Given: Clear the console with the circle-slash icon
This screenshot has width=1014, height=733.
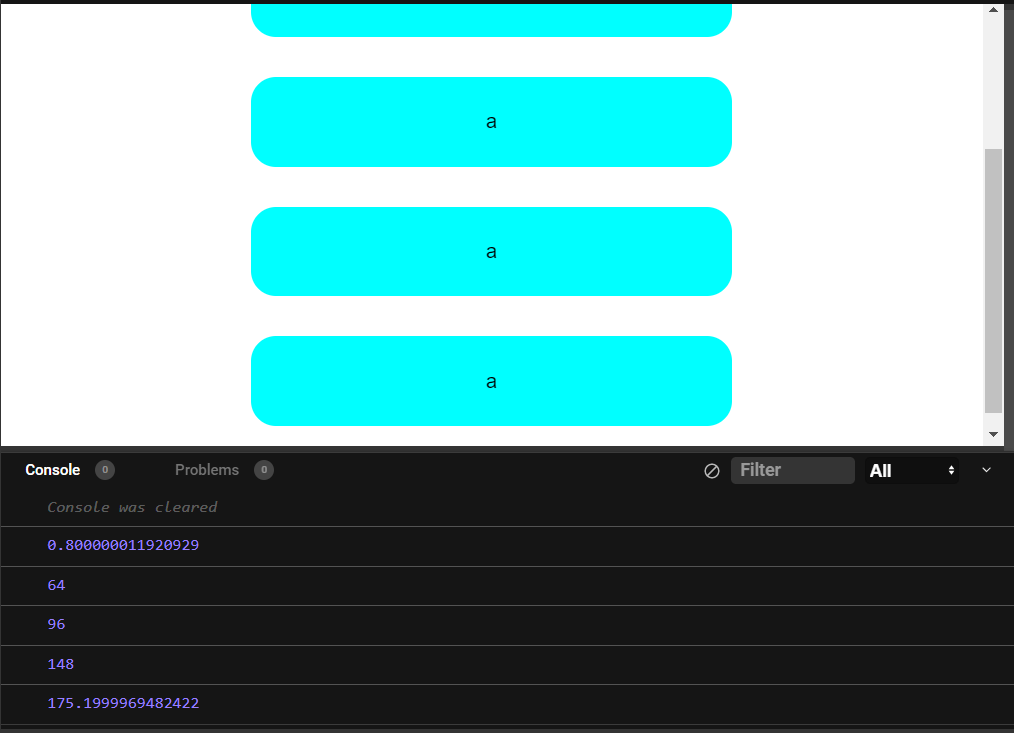Looking at the screenshot, I should pyautogui.click(x=712, y=471).
